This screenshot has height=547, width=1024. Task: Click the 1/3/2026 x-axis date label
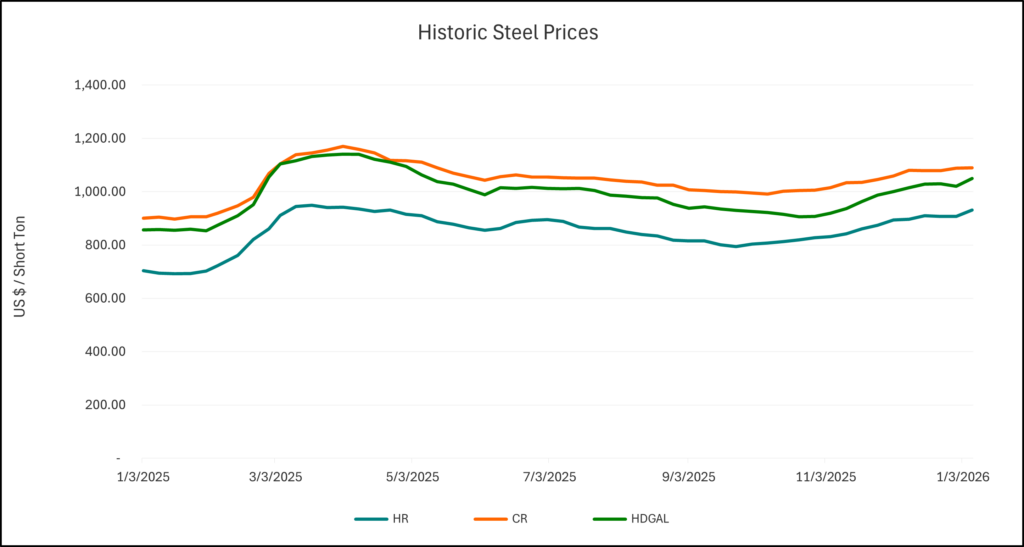coord(961,477)
